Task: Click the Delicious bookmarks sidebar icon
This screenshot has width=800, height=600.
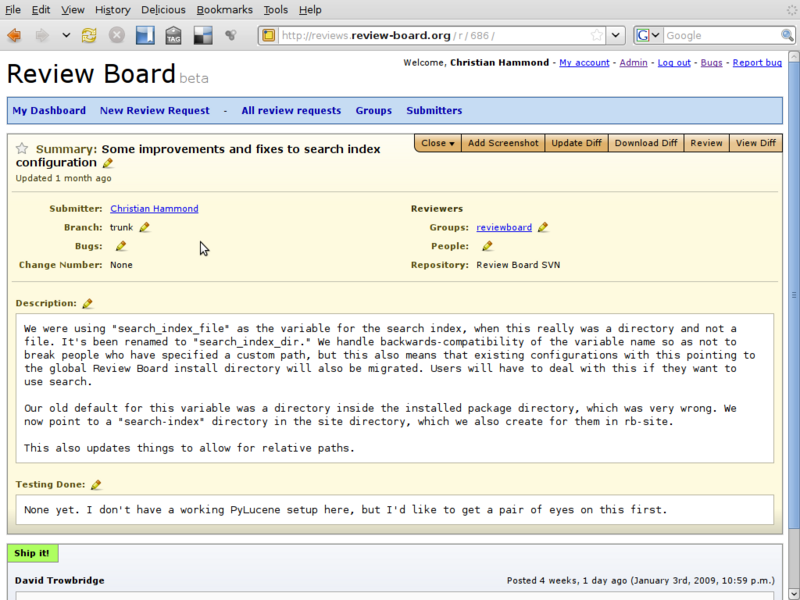Action: tap(145, 35)
